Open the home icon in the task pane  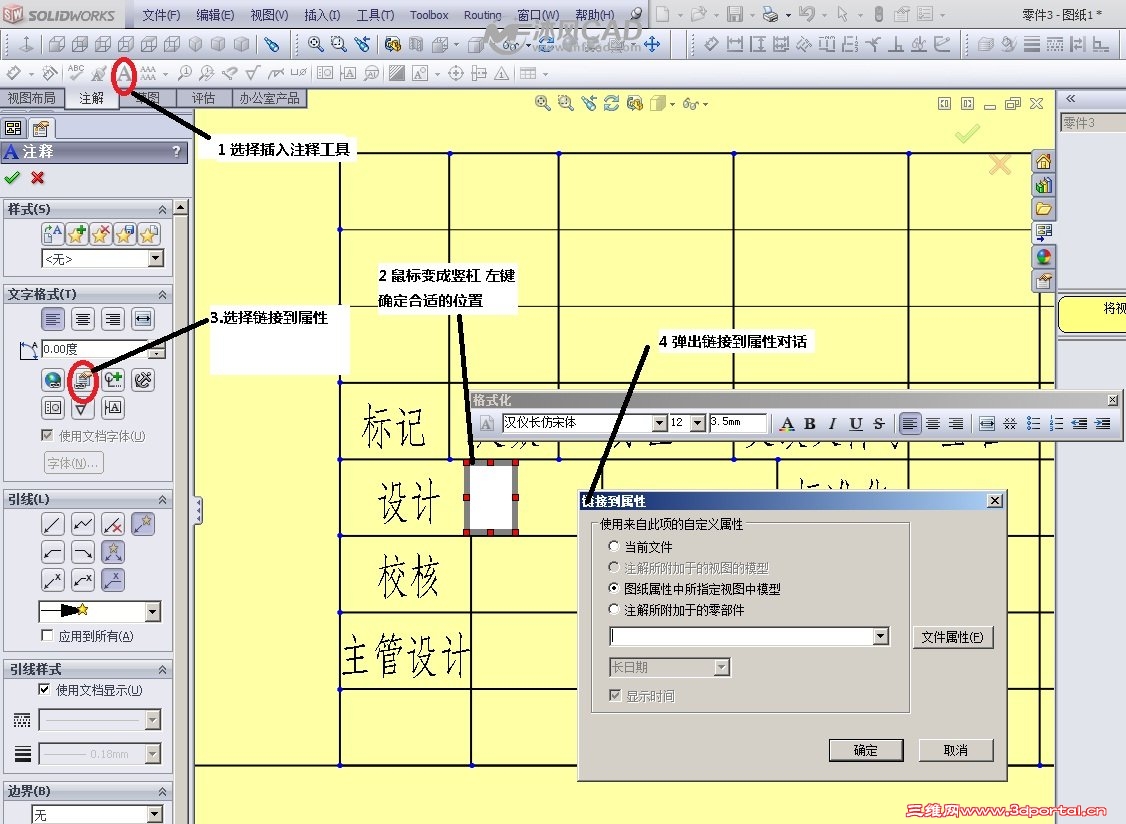click(x=1043, y=162)
